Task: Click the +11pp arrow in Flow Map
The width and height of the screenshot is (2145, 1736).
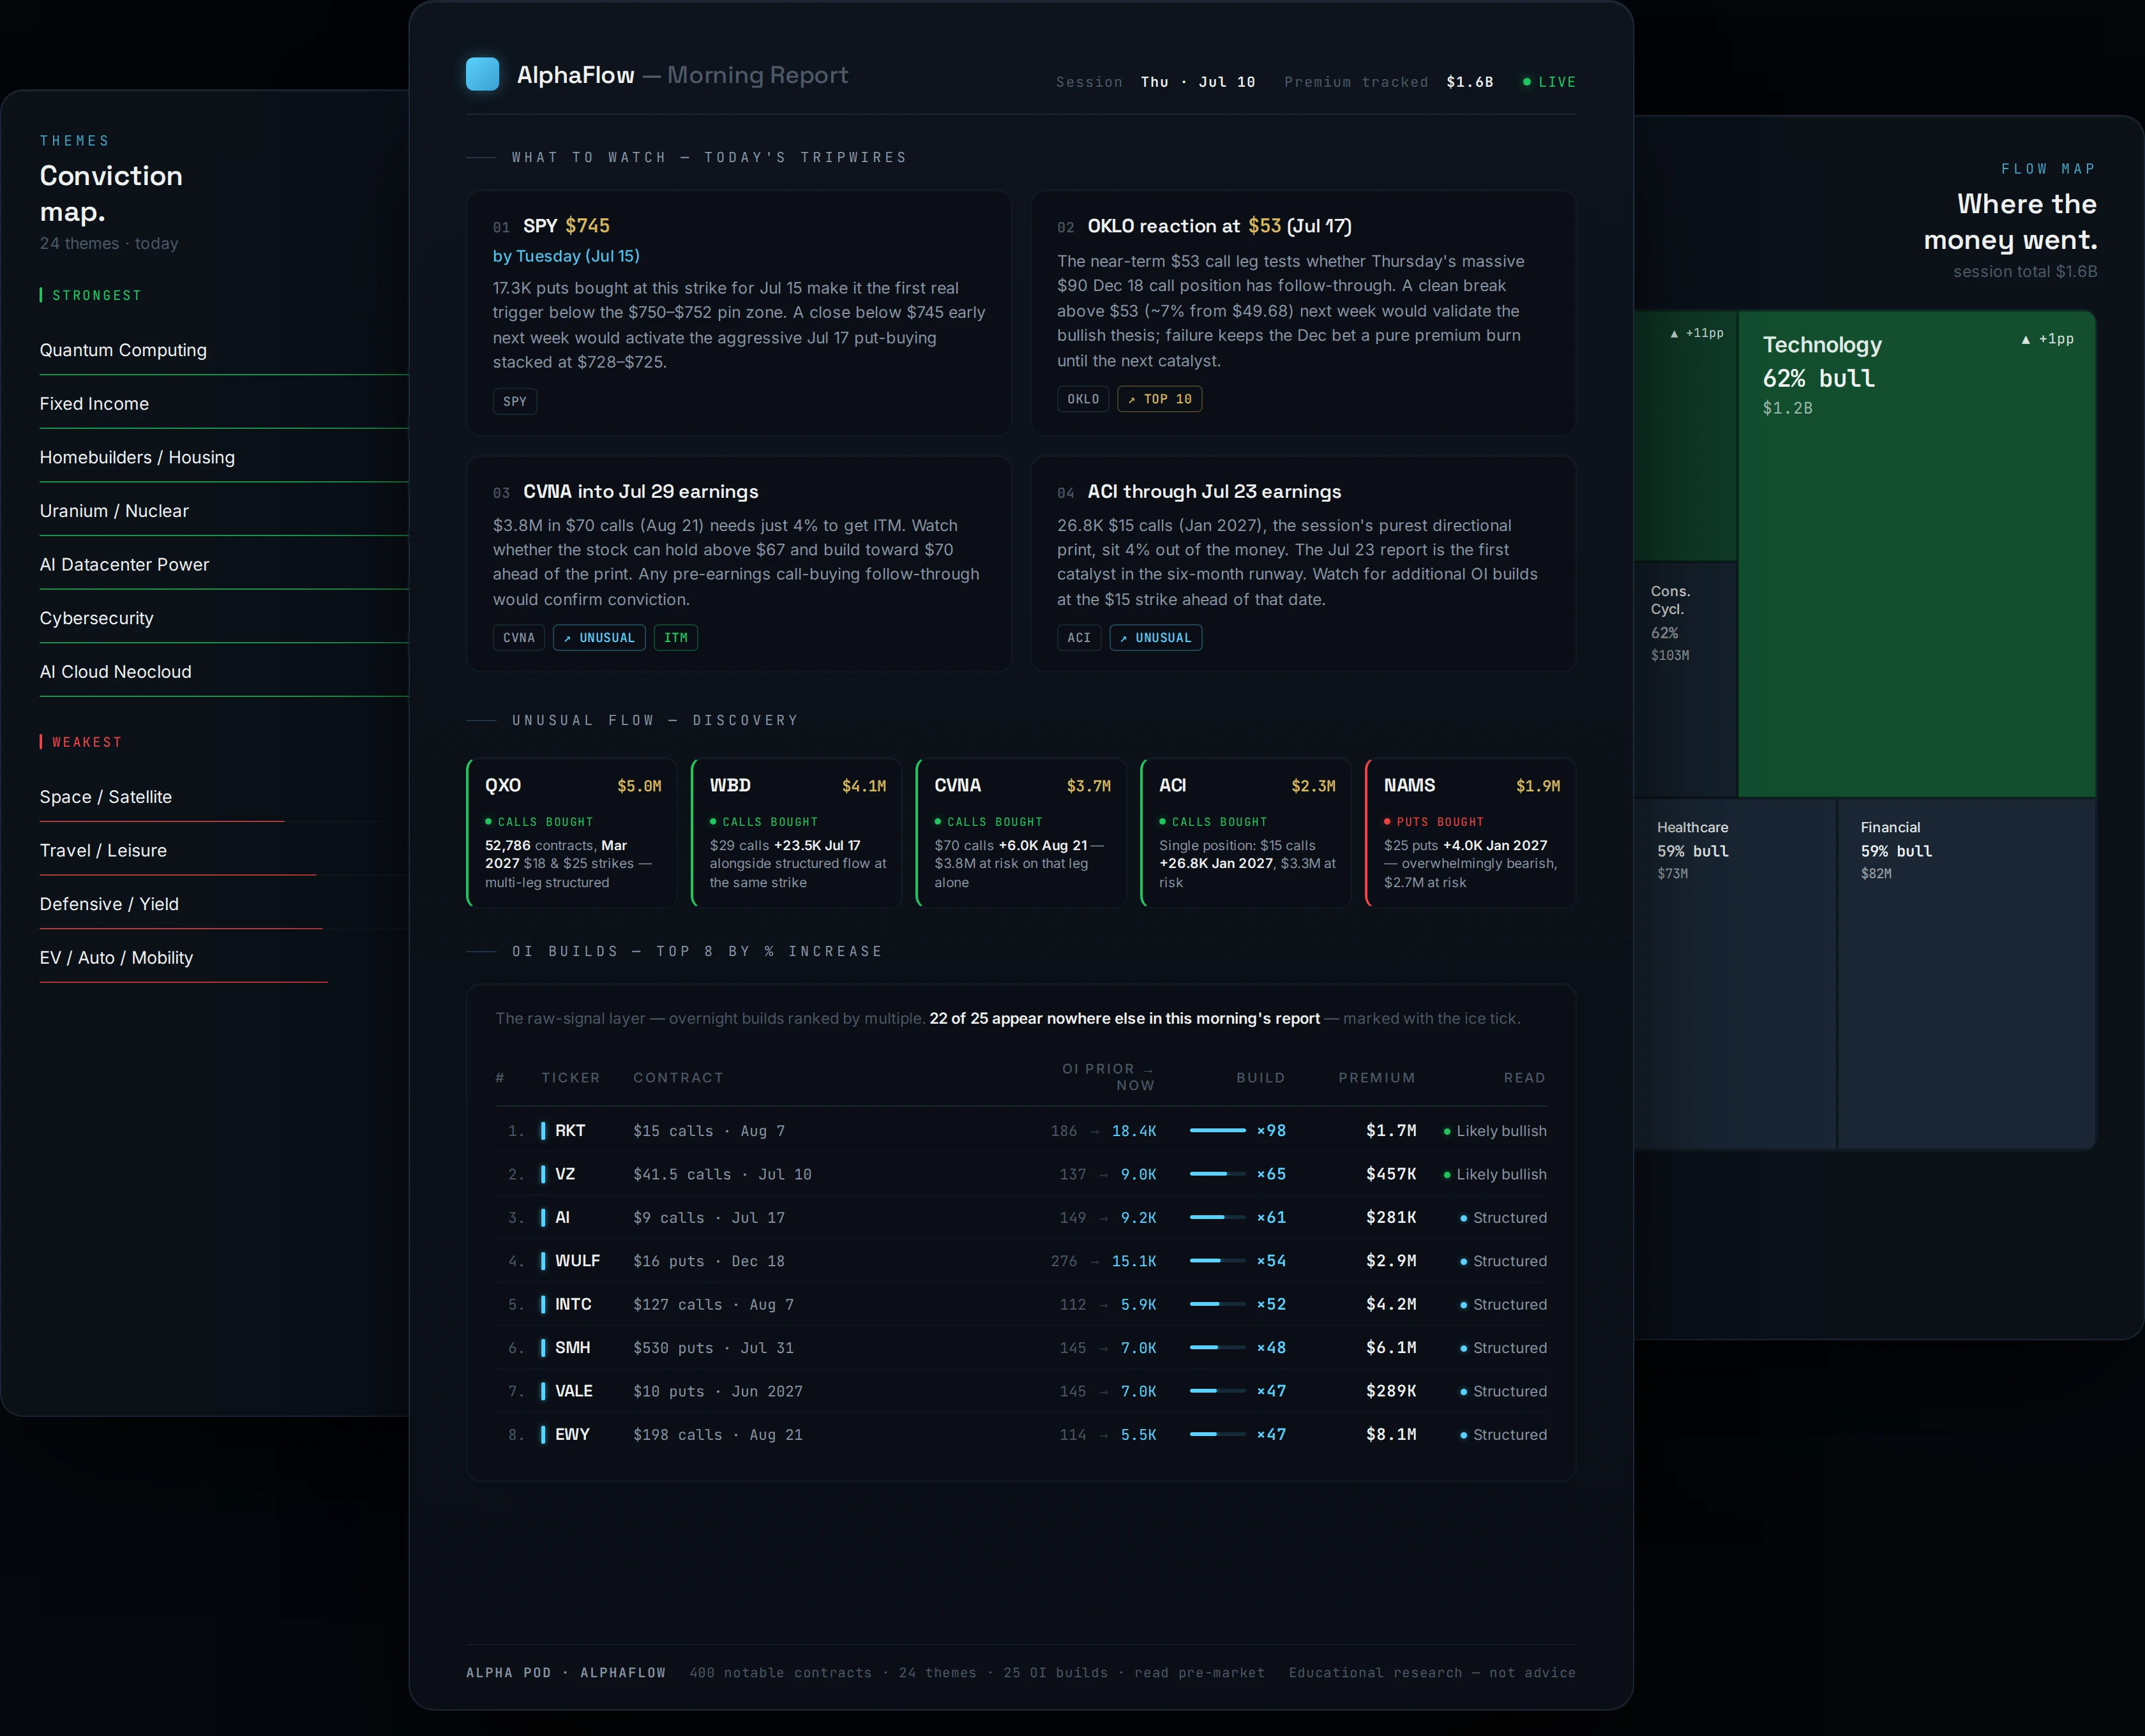Action: click(x=1697, y=333)
